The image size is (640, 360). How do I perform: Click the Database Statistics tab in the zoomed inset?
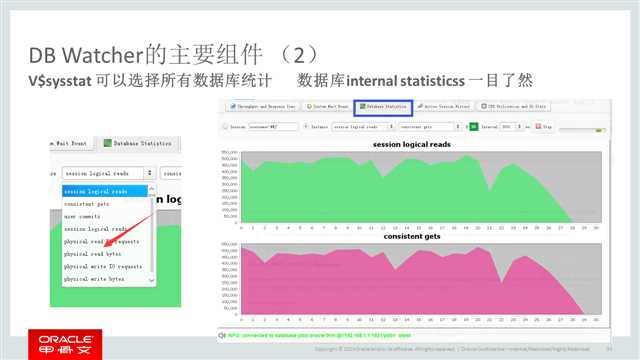[x=138, y=143]
